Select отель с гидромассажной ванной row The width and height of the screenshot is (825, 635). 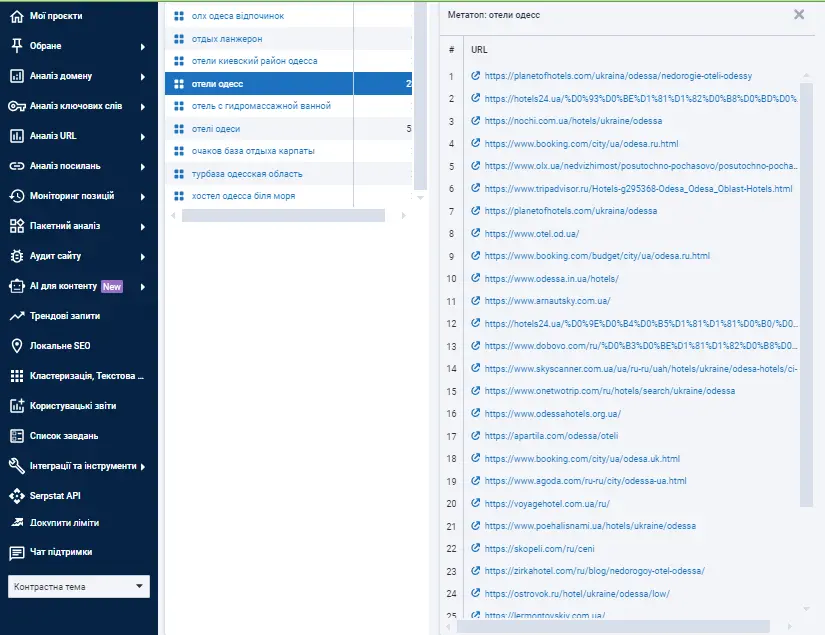(x=288, y=106)
